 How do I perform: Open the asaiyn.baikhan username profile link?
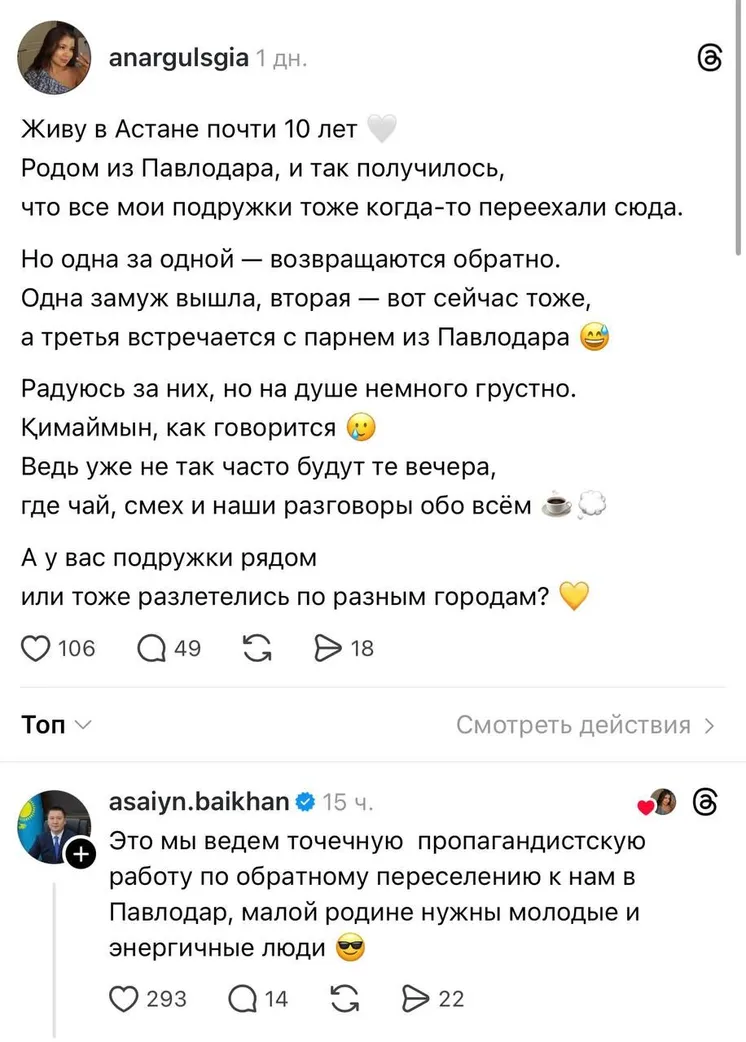[x=198, y=802]
